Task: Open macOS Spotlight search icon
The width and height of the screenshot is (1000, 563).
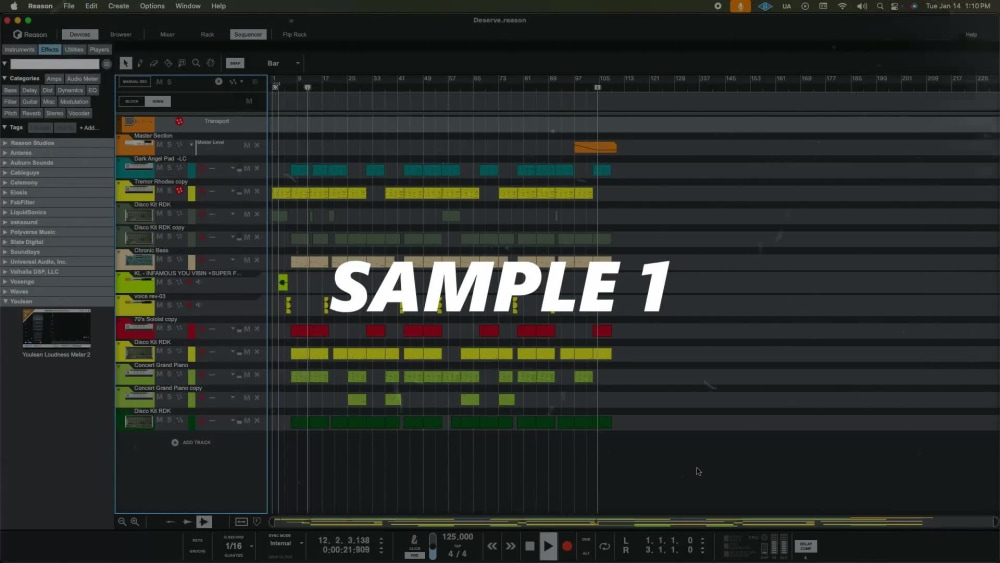Action: tap(880, 6)
